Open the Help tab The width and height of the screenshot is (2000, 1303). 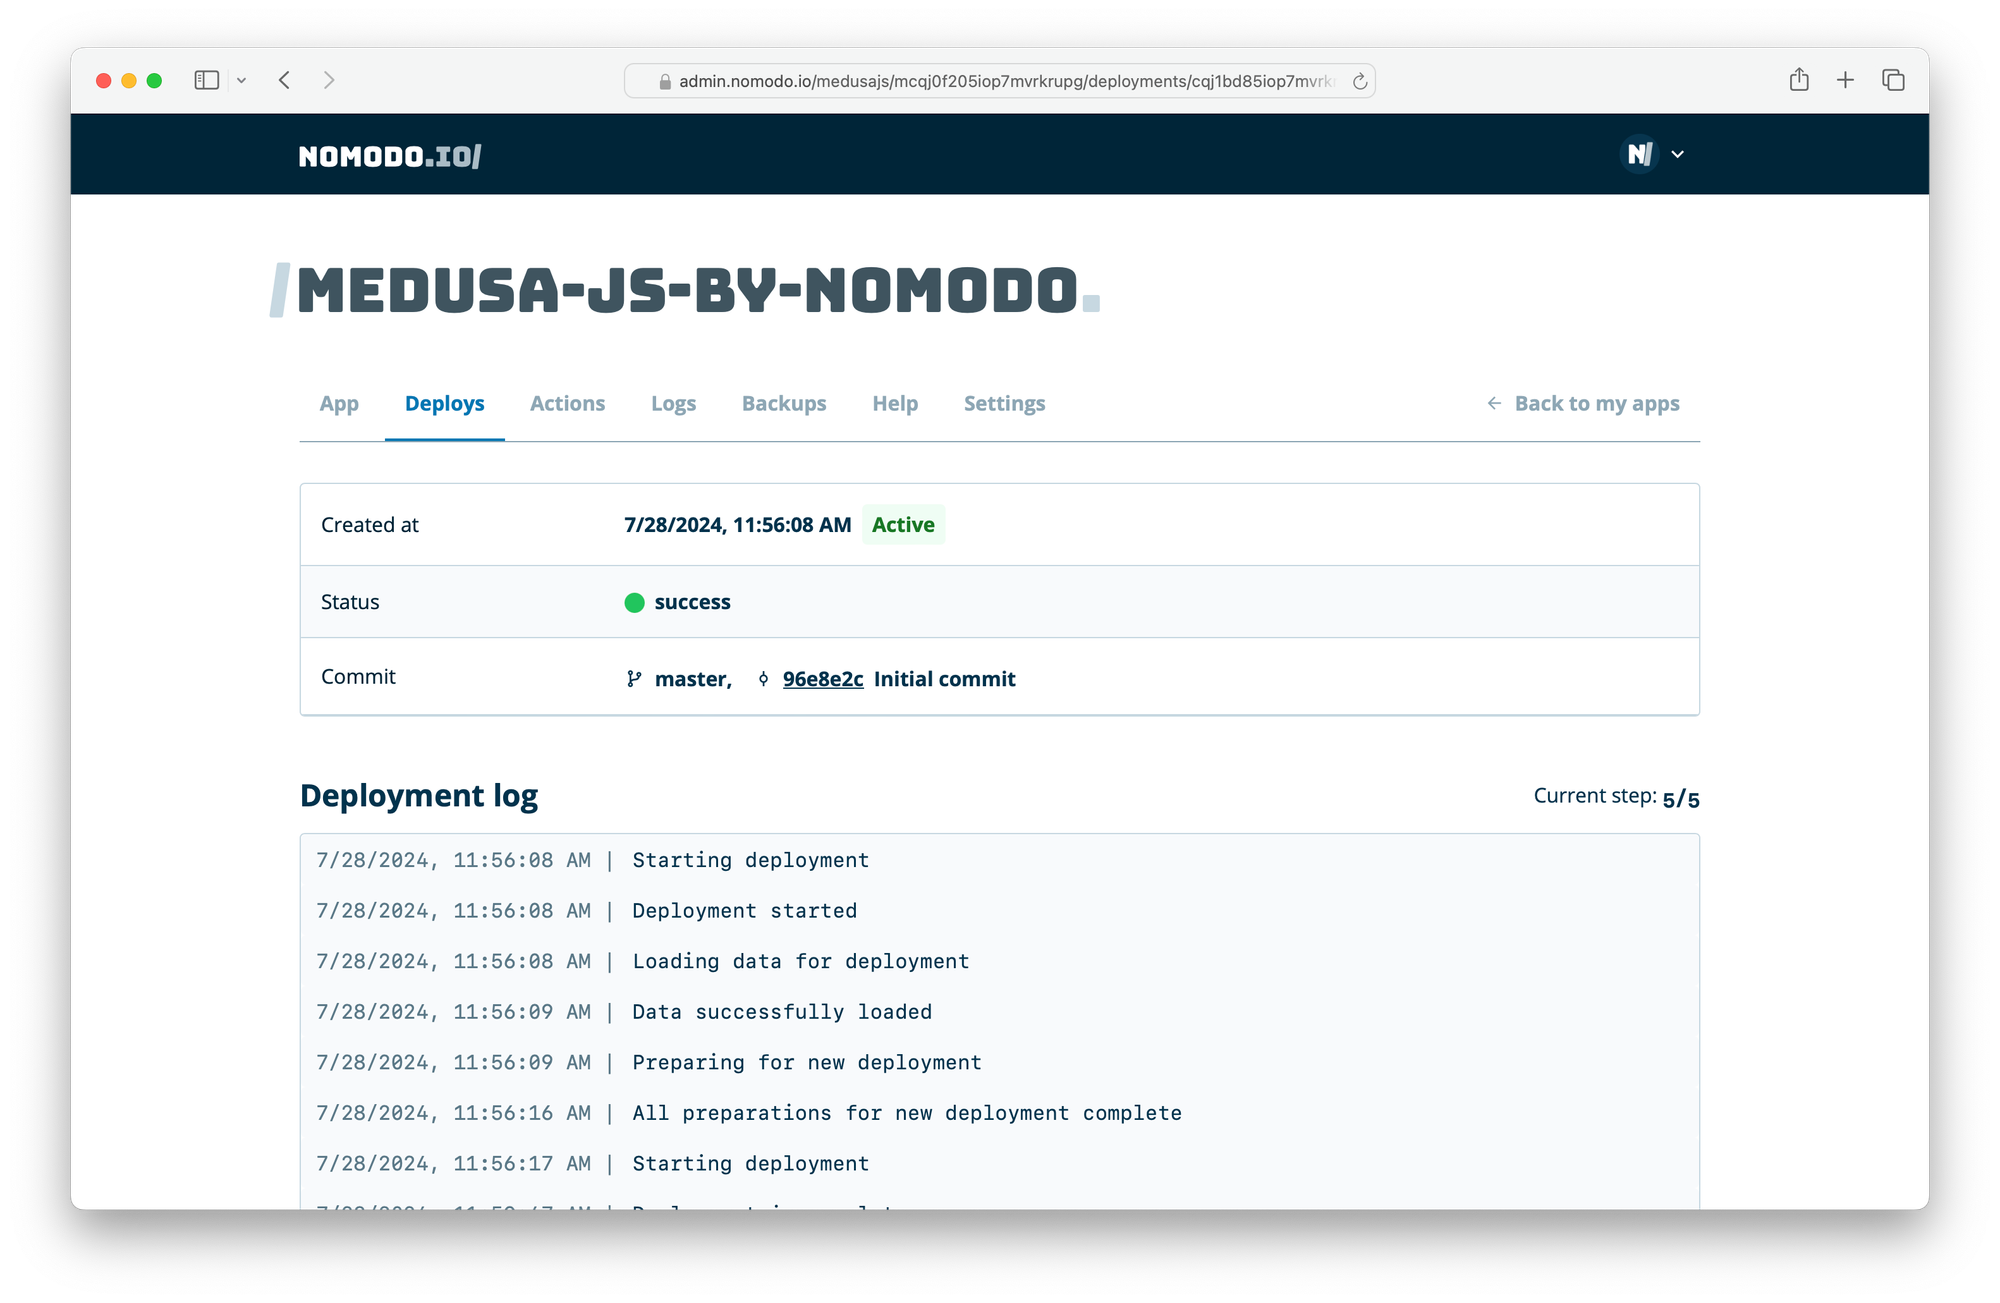click(895, 403)
